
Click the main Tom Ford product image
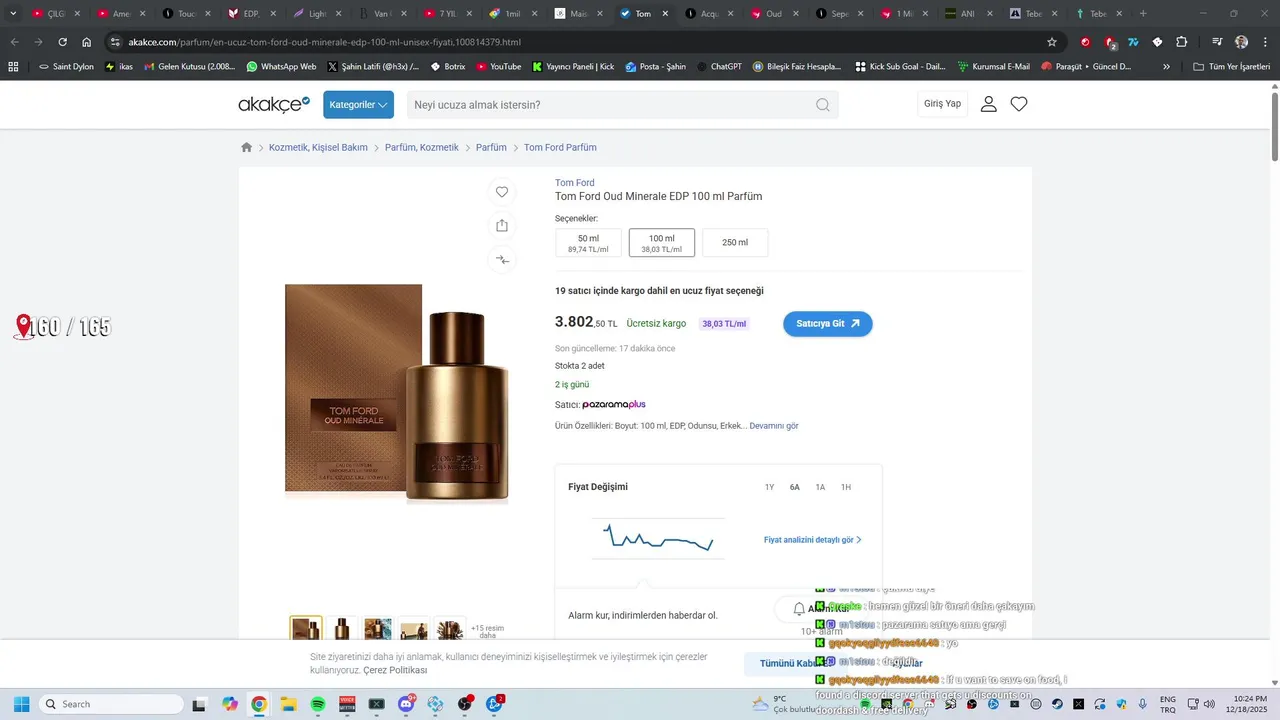(397, 393)
